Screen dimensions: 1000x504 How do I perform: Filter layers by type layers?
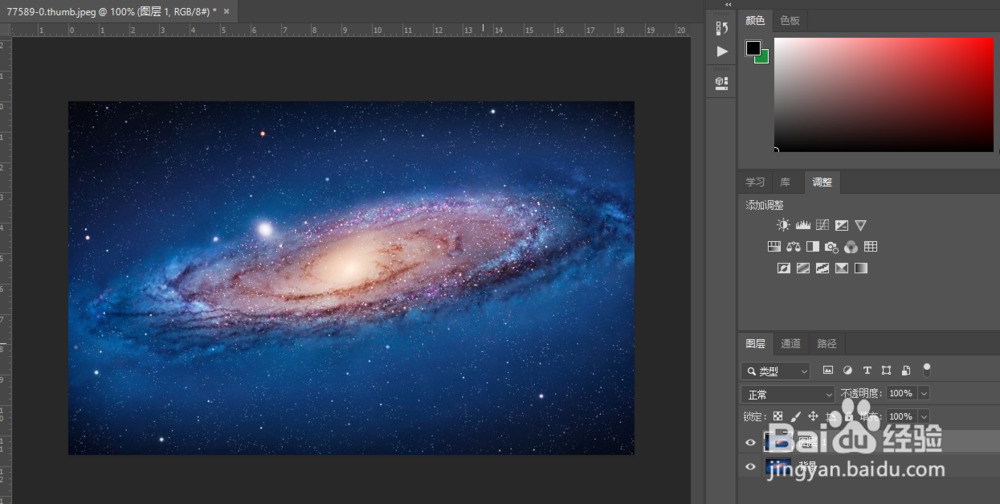pyautogui.click(x=867, y=370)
